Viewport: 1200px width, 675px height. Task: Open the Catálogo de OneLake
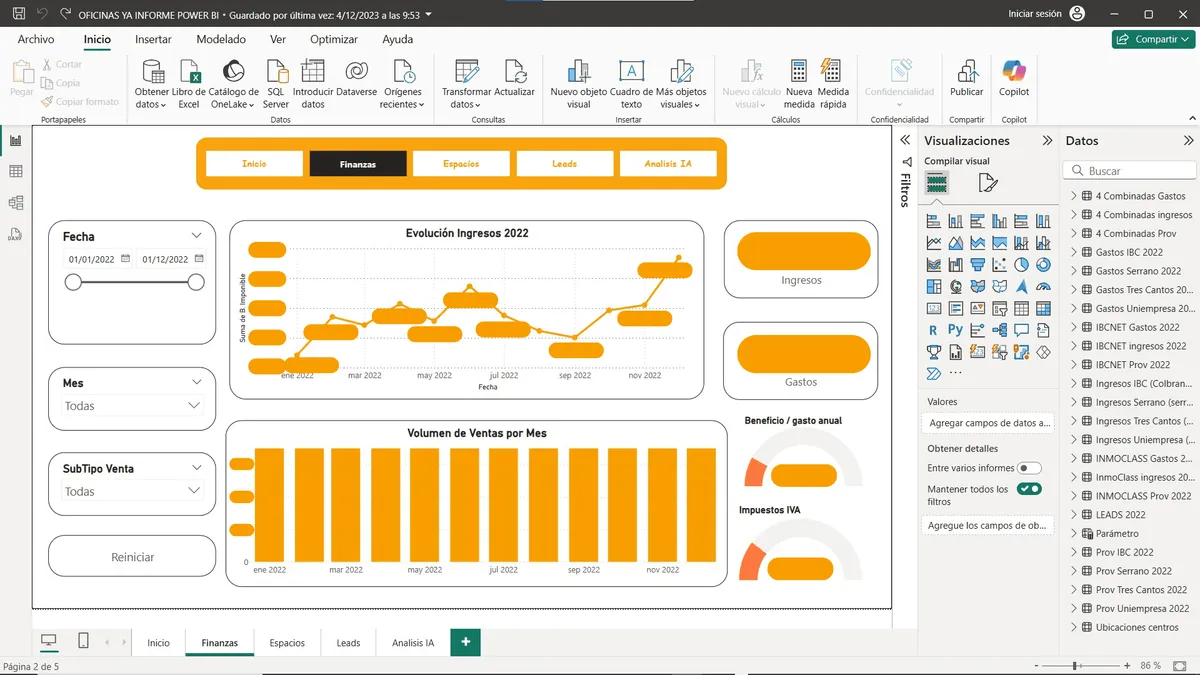click(233, 84)
